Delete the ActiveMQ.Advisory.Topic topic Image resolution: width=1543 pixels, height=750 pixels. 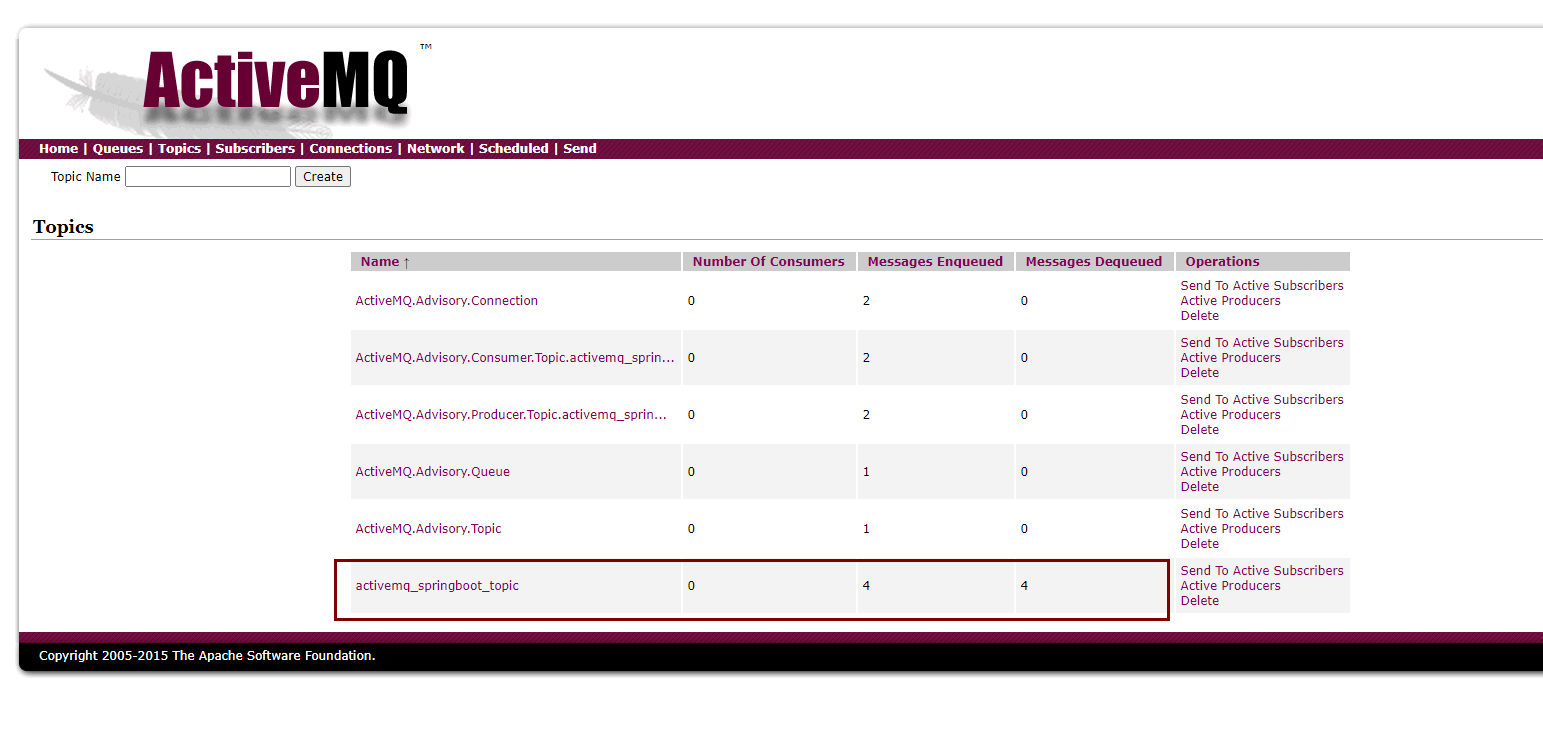tap(1199, 544)
